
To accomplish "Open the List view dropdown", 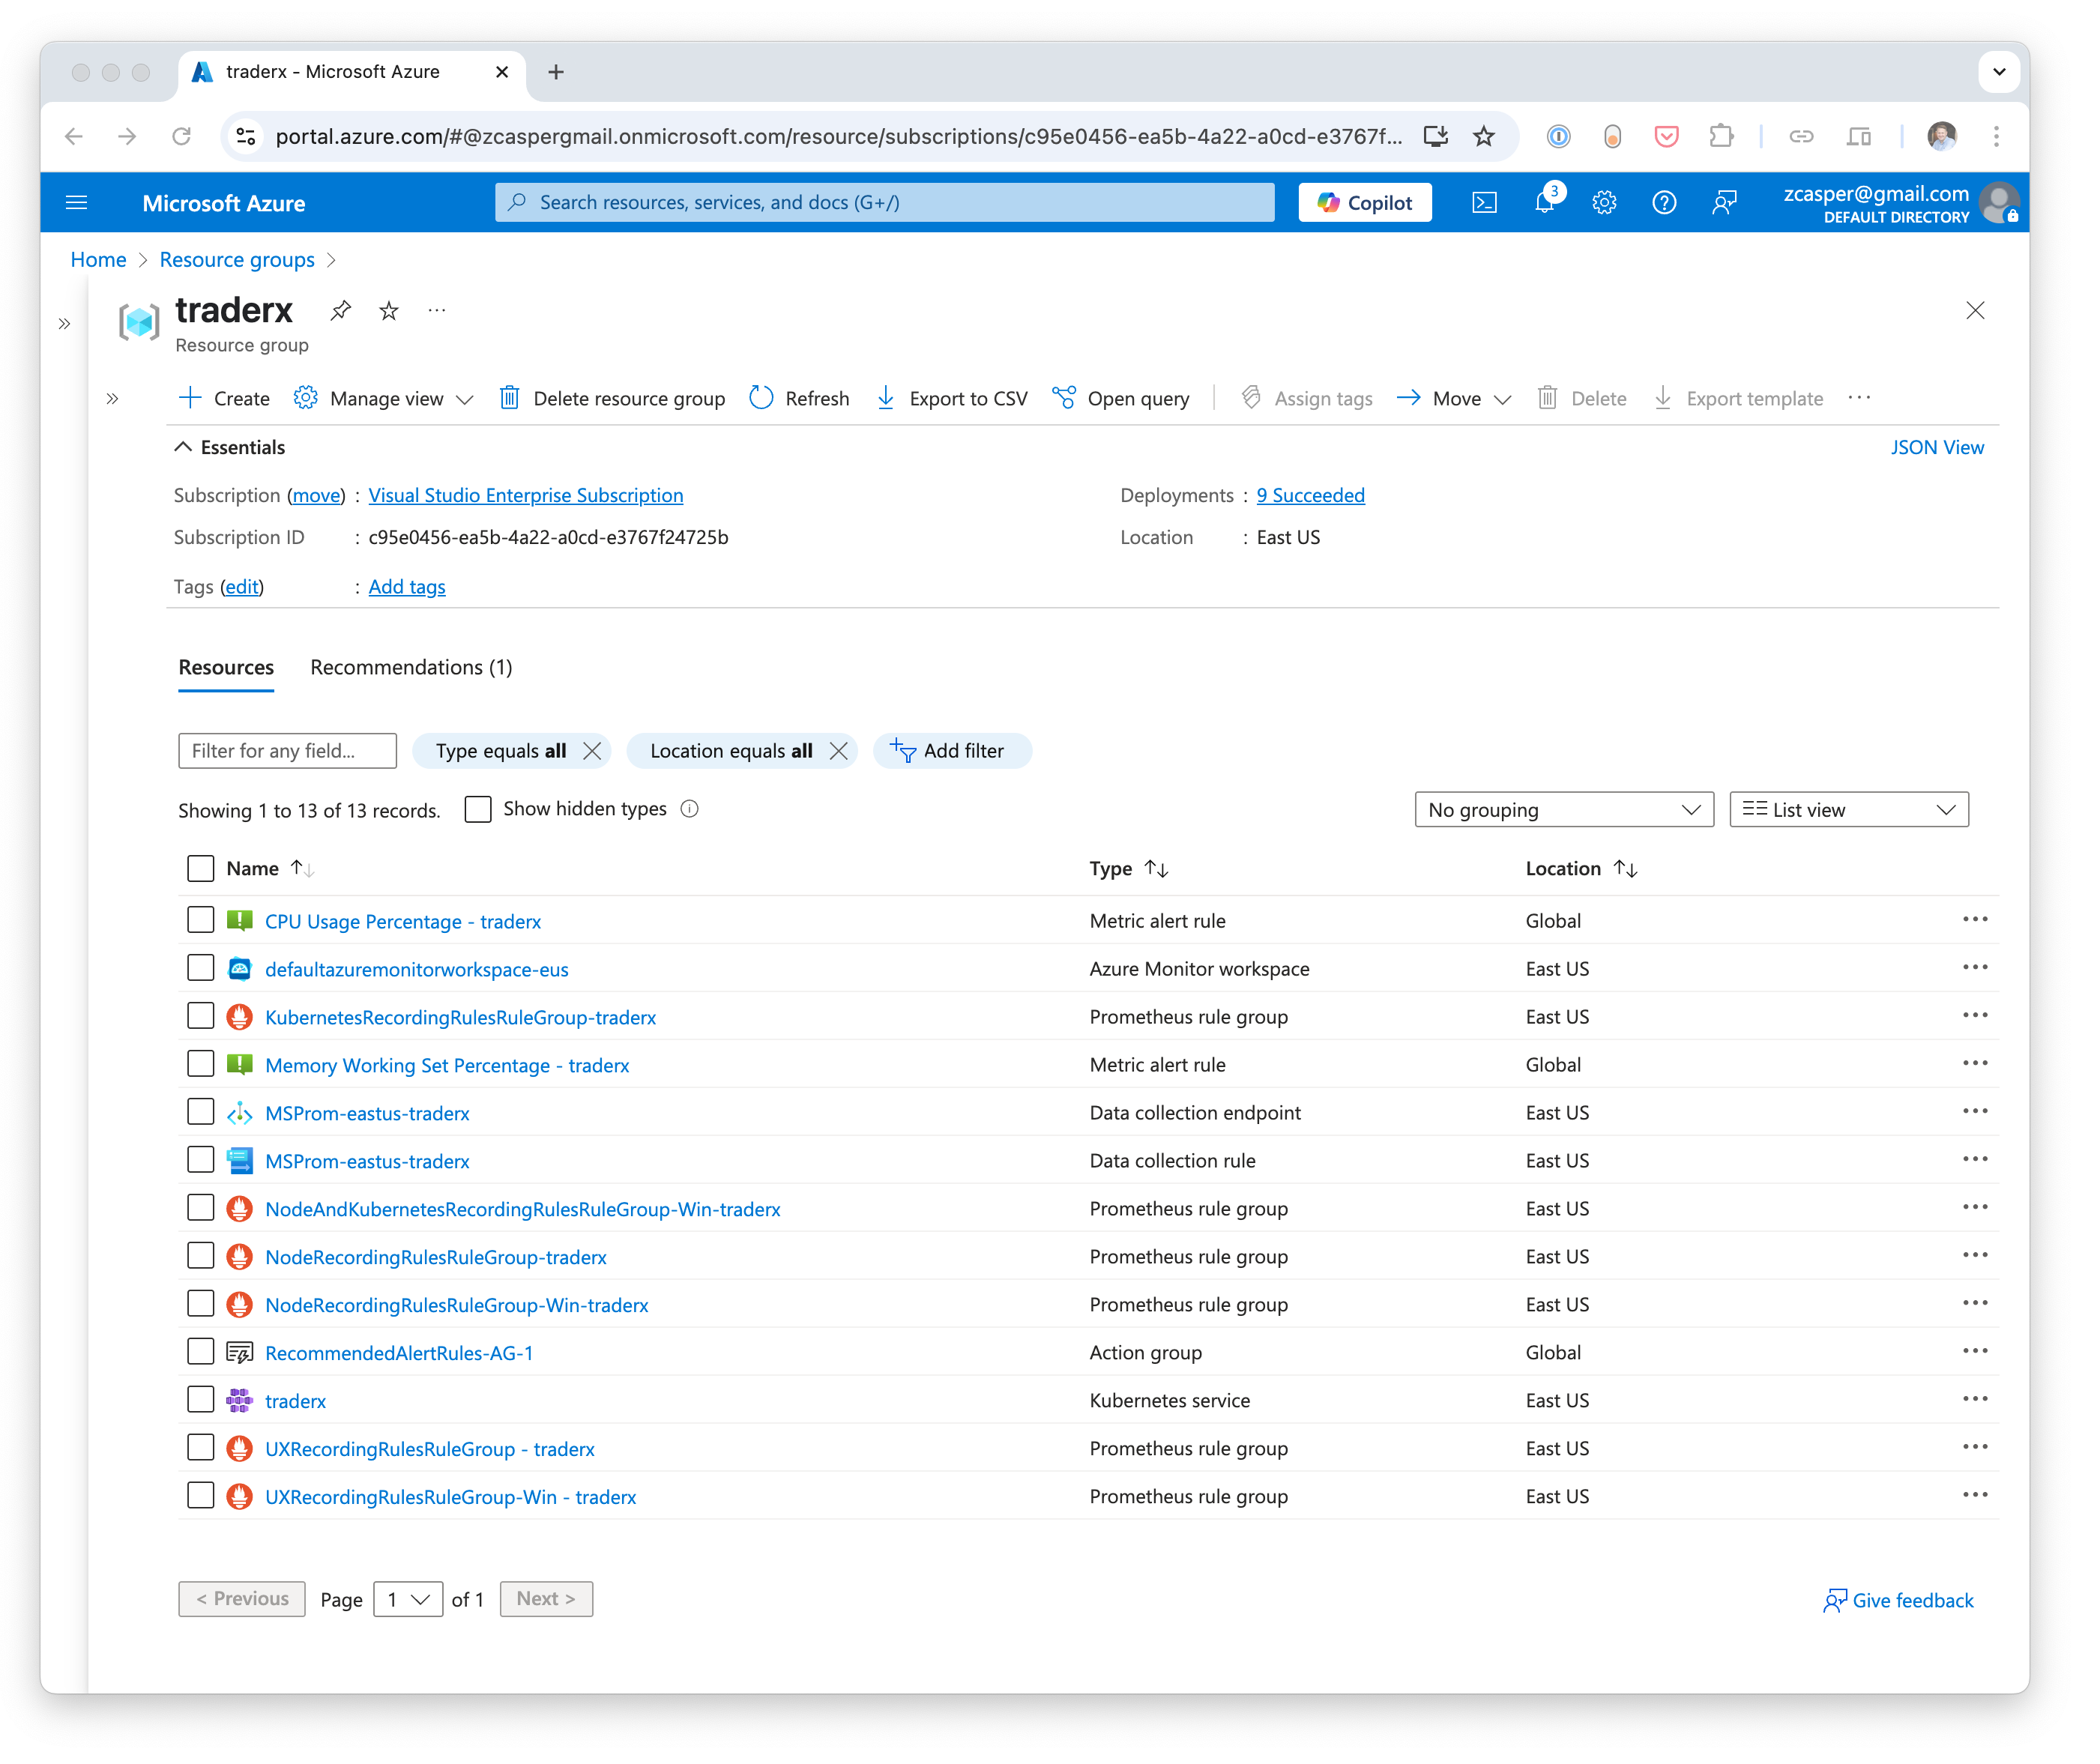I will coord(1849,810).
